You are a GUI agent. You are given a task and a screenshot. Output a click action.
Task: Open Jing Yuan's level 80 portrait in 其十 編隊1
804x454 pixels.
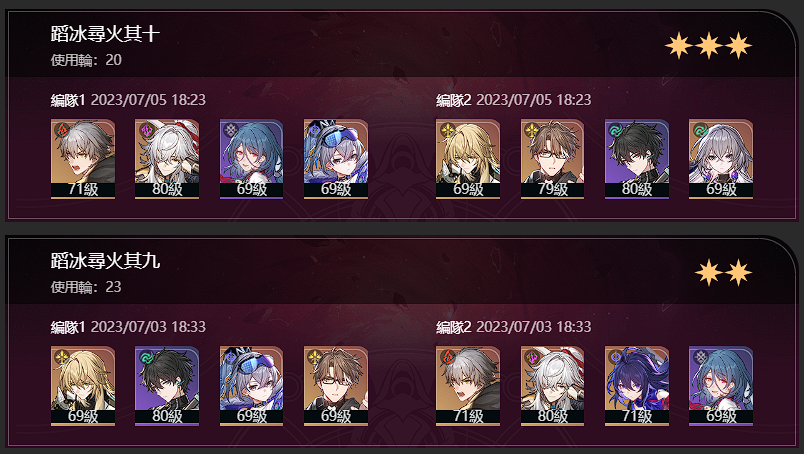tap(167, 159)
